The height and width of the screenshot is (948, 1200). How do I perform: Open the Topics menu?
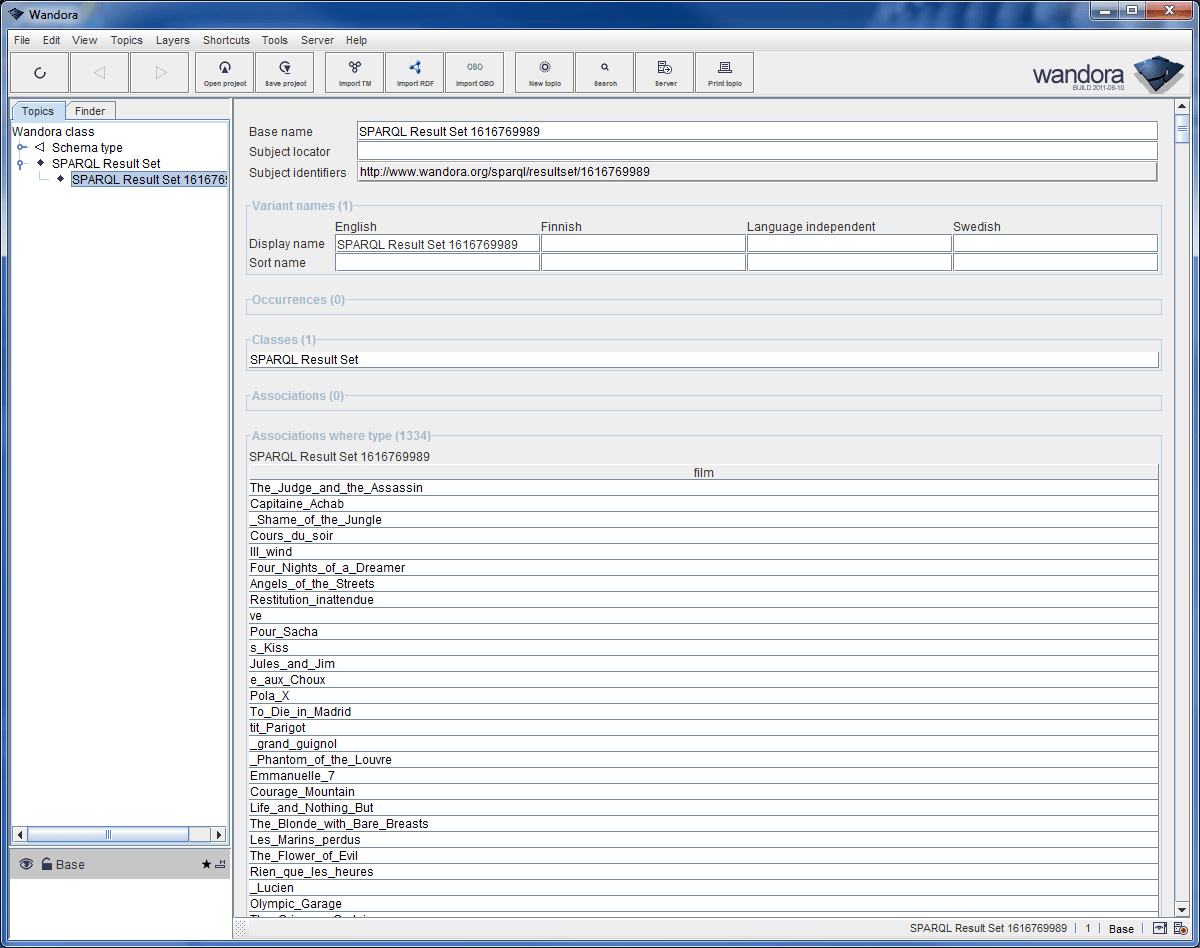[x=126, y=40]
